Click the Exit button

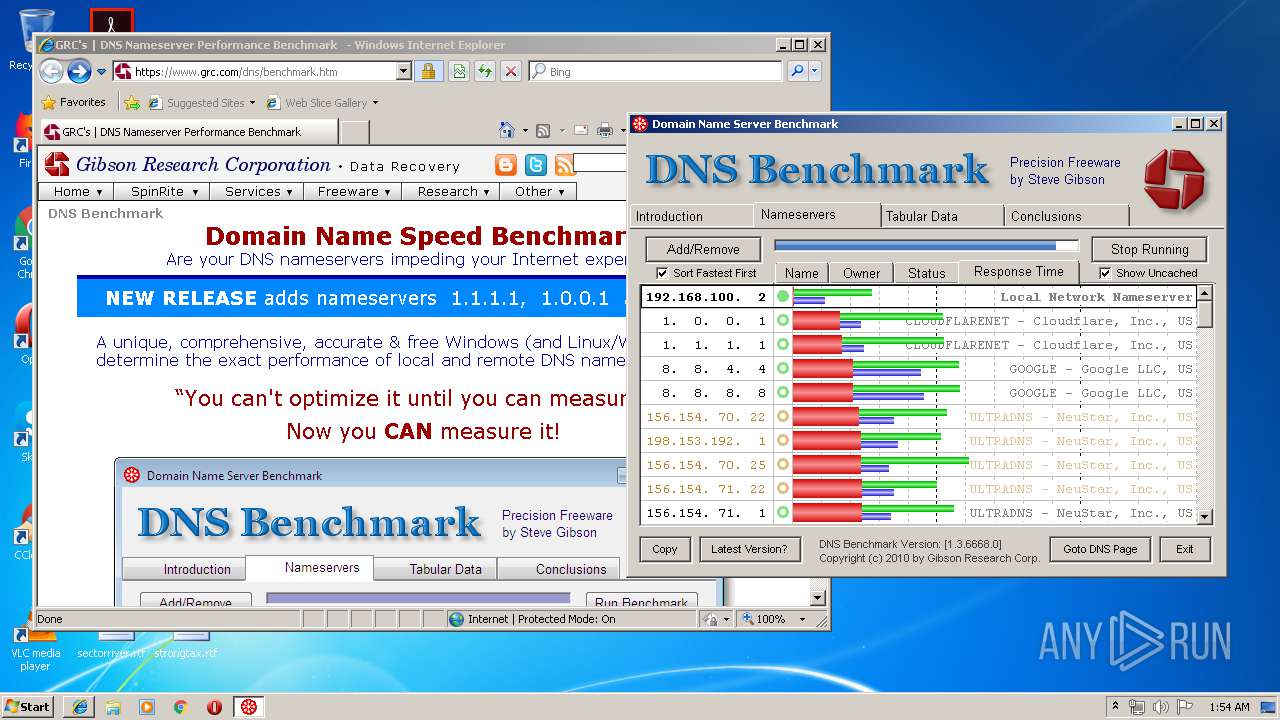point(1185,549)
